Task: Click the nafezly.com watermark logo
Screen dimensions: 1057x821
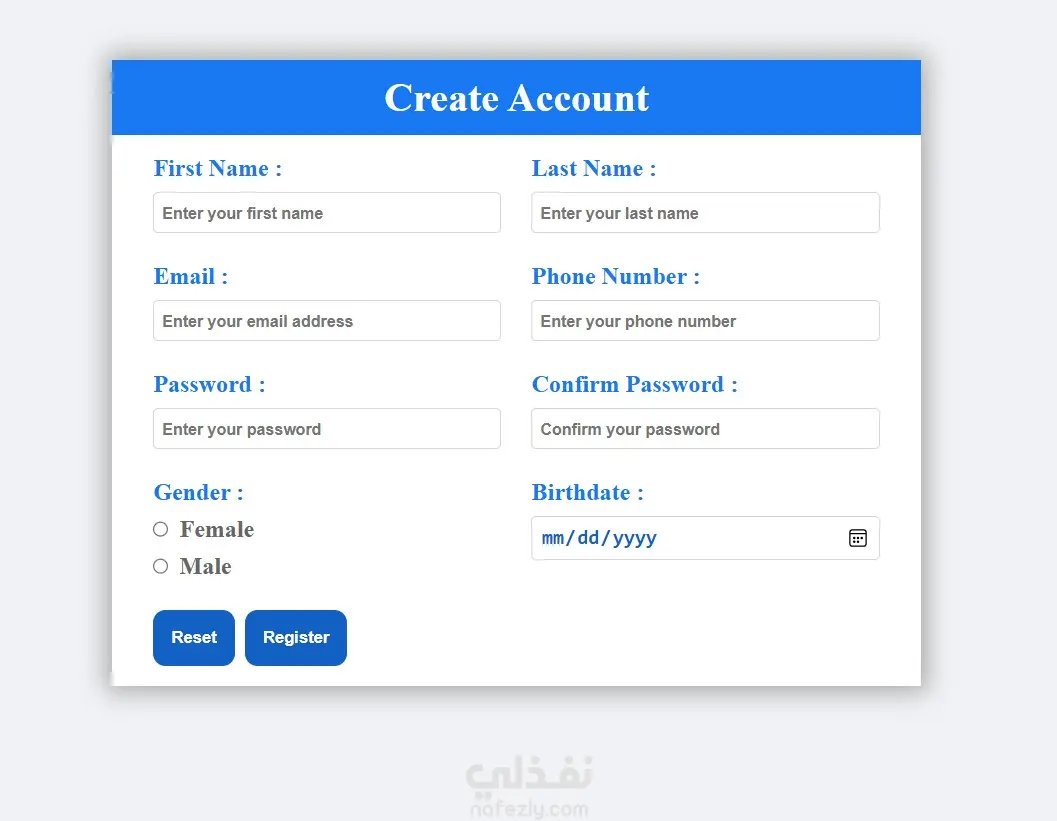Action: [528, 786]
